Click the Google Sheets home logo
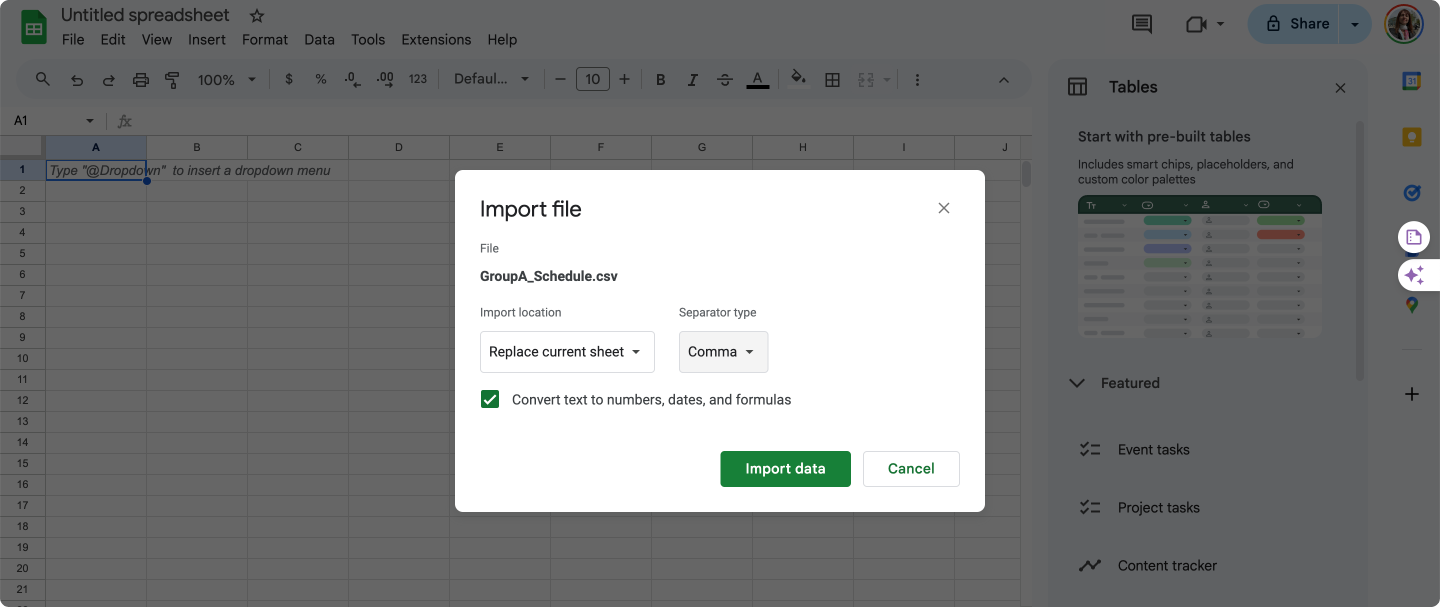The image size is (1440, 607). [x=34, y=27]
